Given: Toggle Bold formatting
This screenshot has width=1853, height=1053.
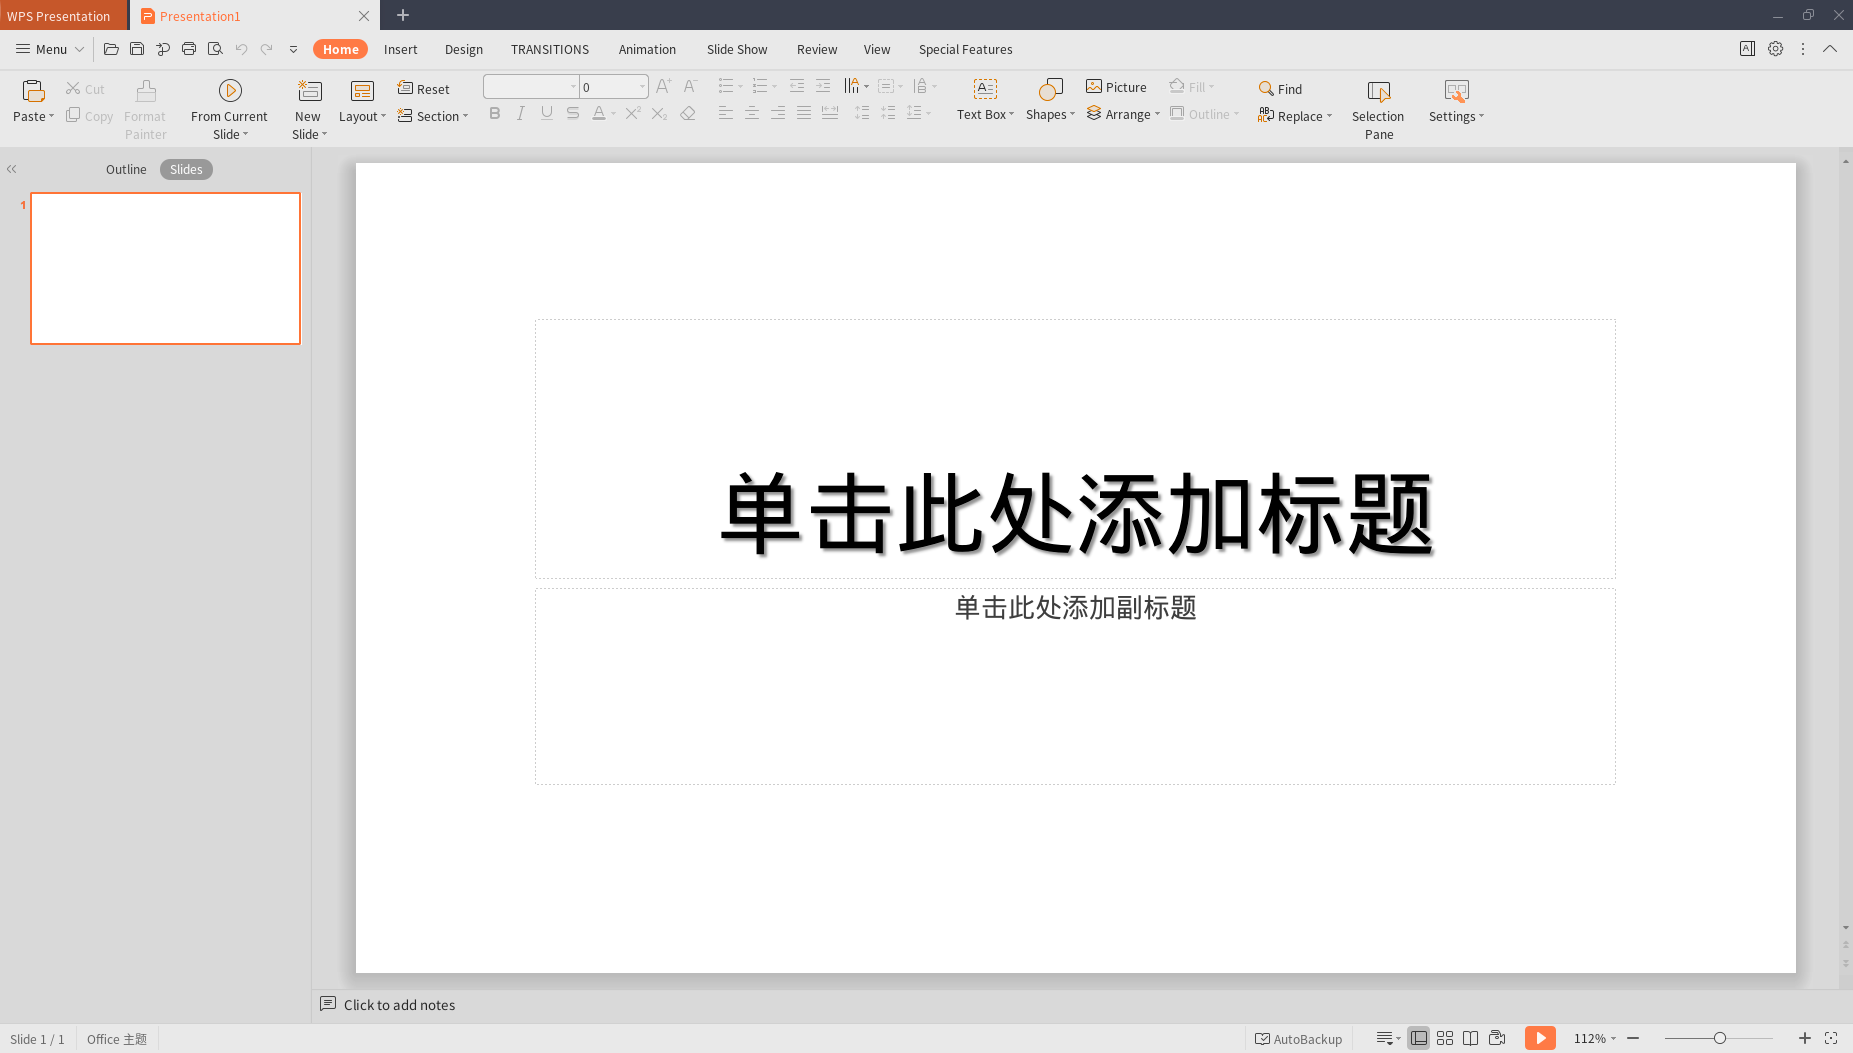Looking at the screenshot, I should coord(494,114).
